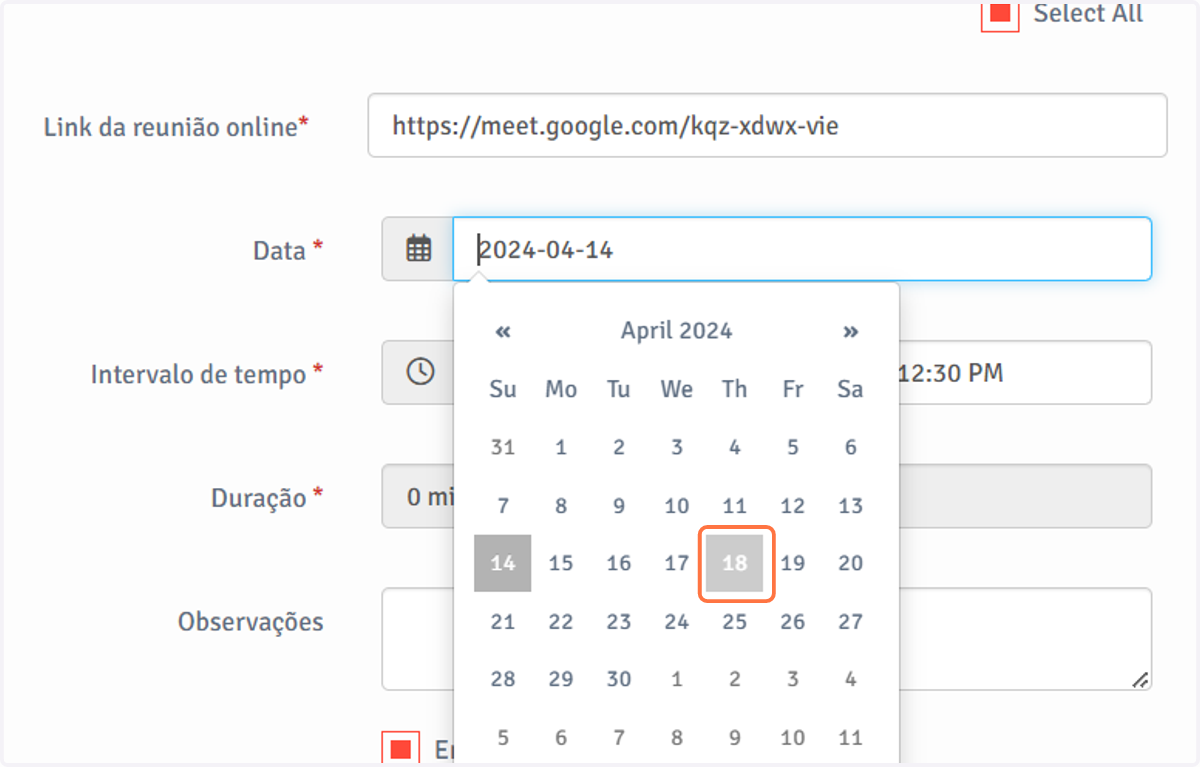Choose day 15 in the calendar
The height and width of the screenshot is (767, 1200).
[561, 563]
